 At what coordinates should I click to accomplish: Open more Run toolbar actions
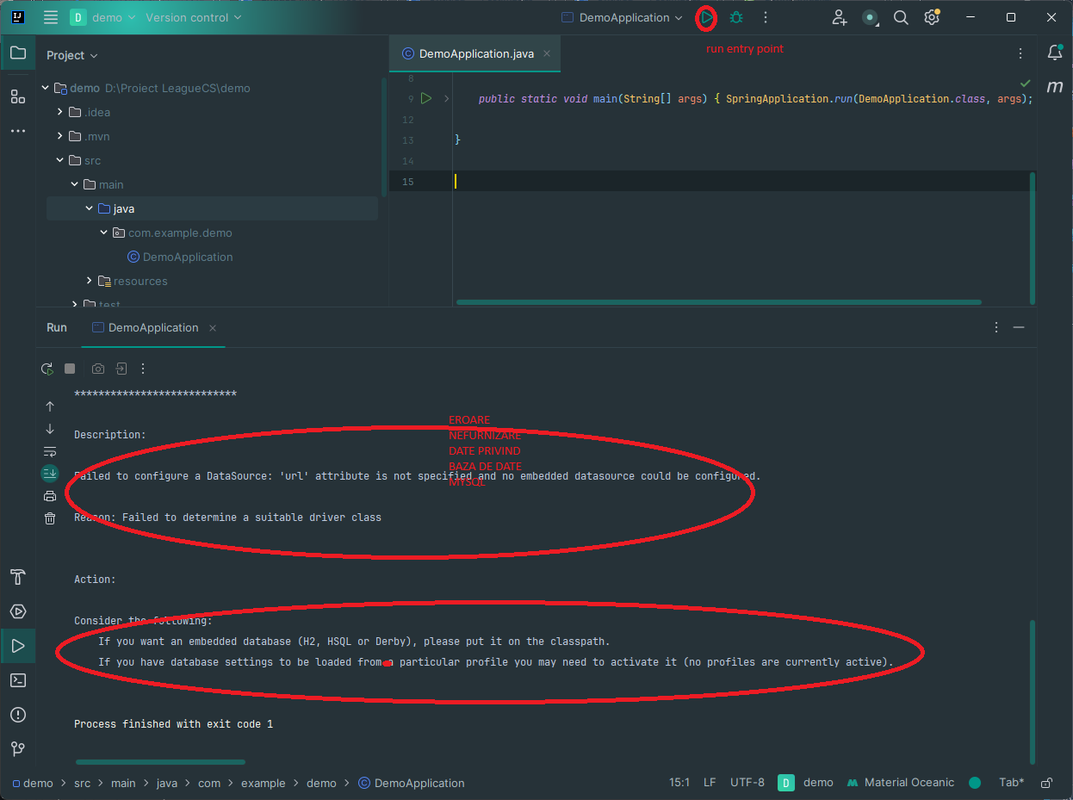143,369
